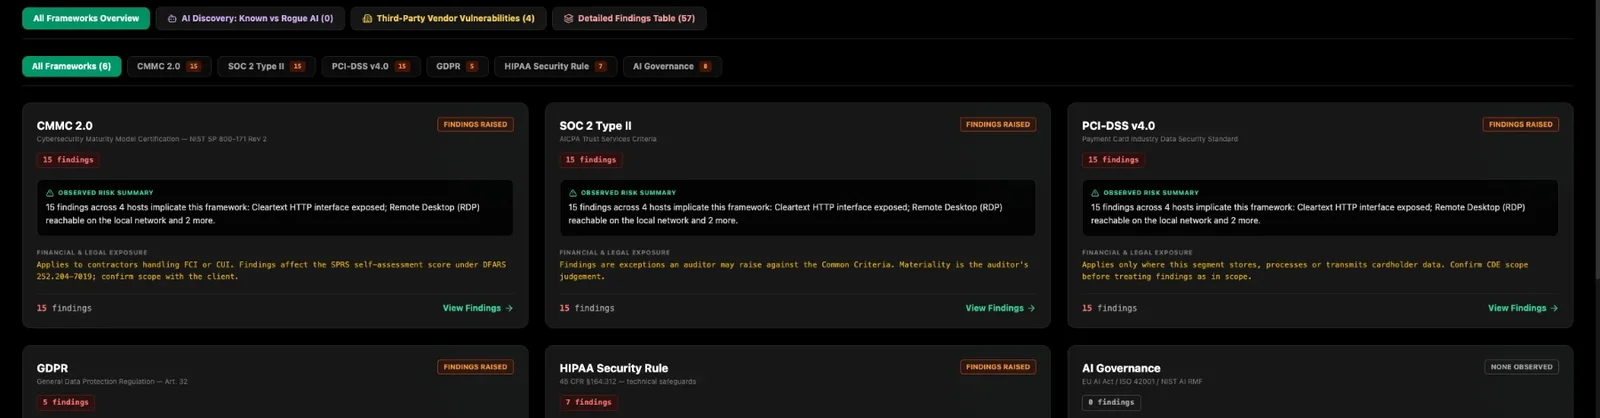Open the All Frameworks Overview tab
The width and height of the screenshot is (1600, 418).
click(x=86, y=18)
